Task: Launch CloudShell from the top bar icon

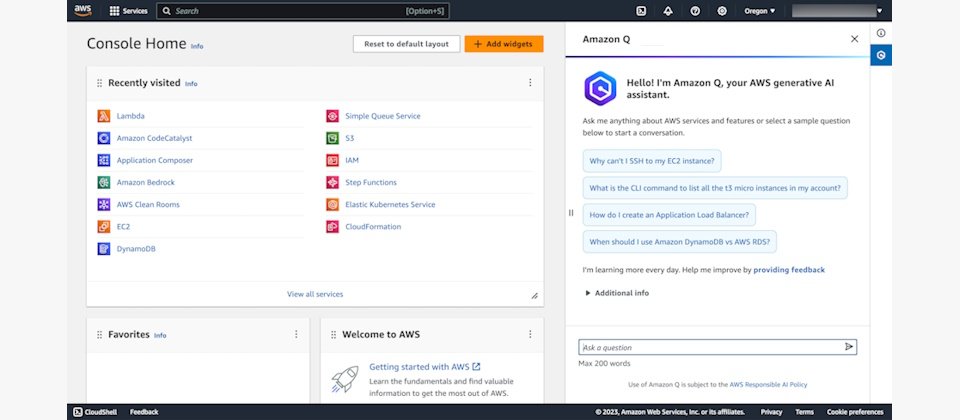Action: tap(641, 11)
